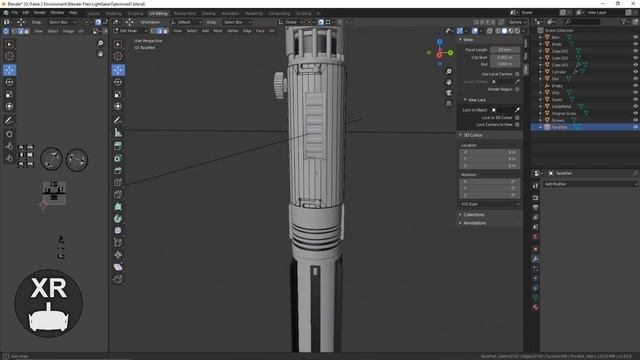Open the Vertex menu in the 3D viewport
The image size is (640, 360).
click(233, 31)
